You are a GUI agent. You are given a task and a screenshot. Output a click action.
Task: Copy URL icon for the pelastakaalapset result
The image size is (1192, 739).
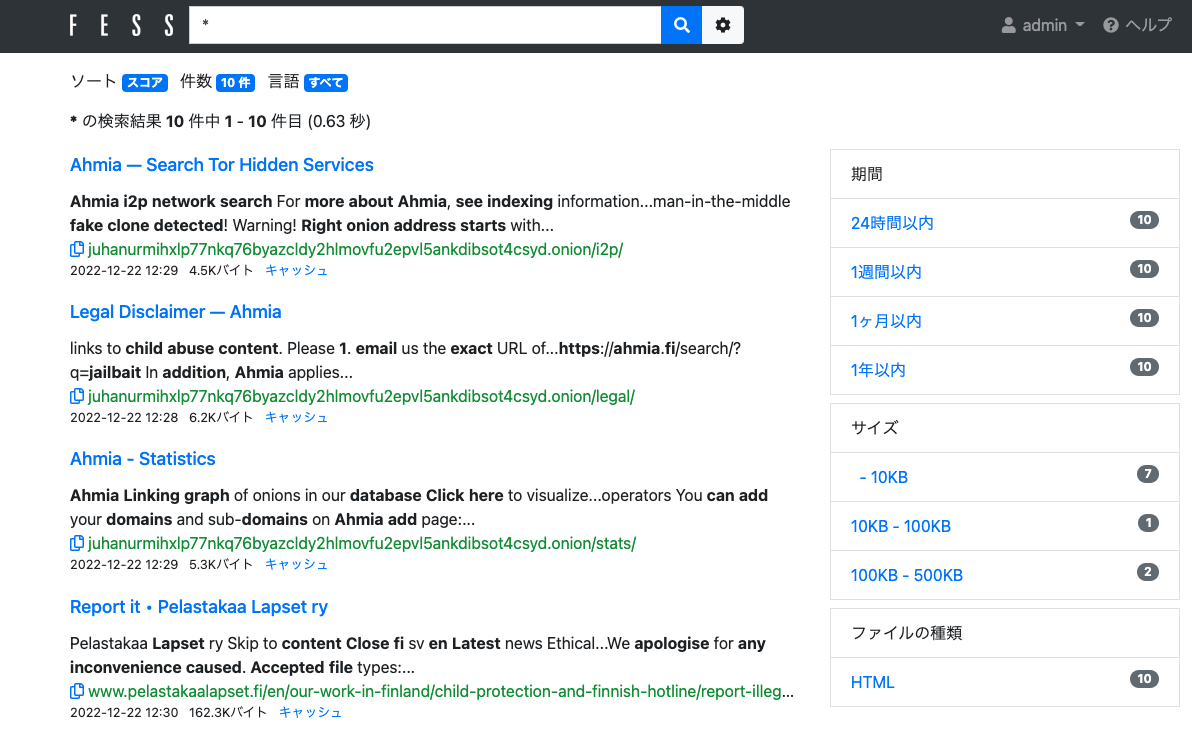[77, 691]
